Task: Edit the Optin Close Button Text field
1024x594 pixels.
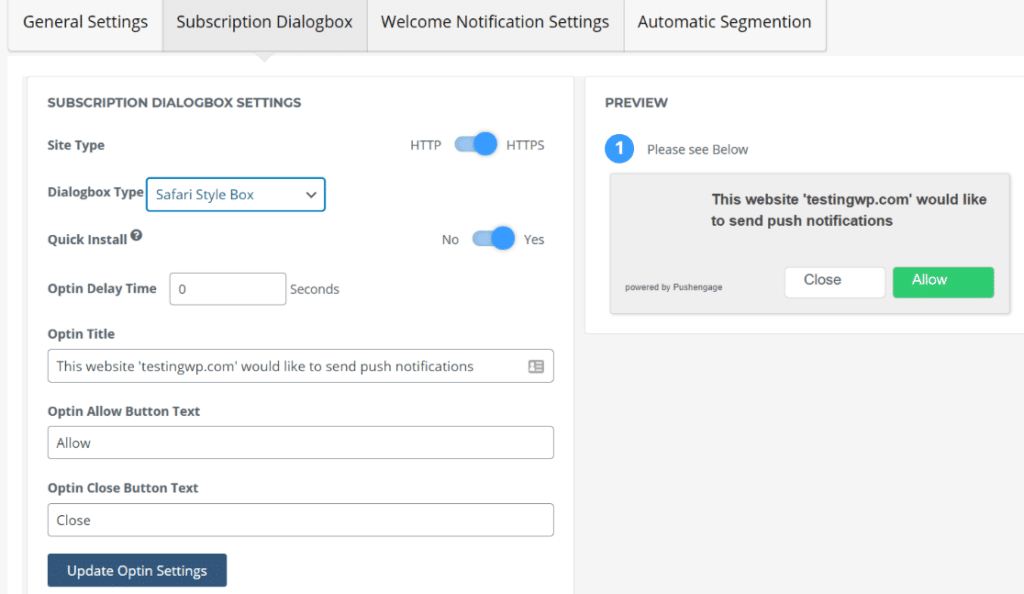Action: (x=300, y=520)
